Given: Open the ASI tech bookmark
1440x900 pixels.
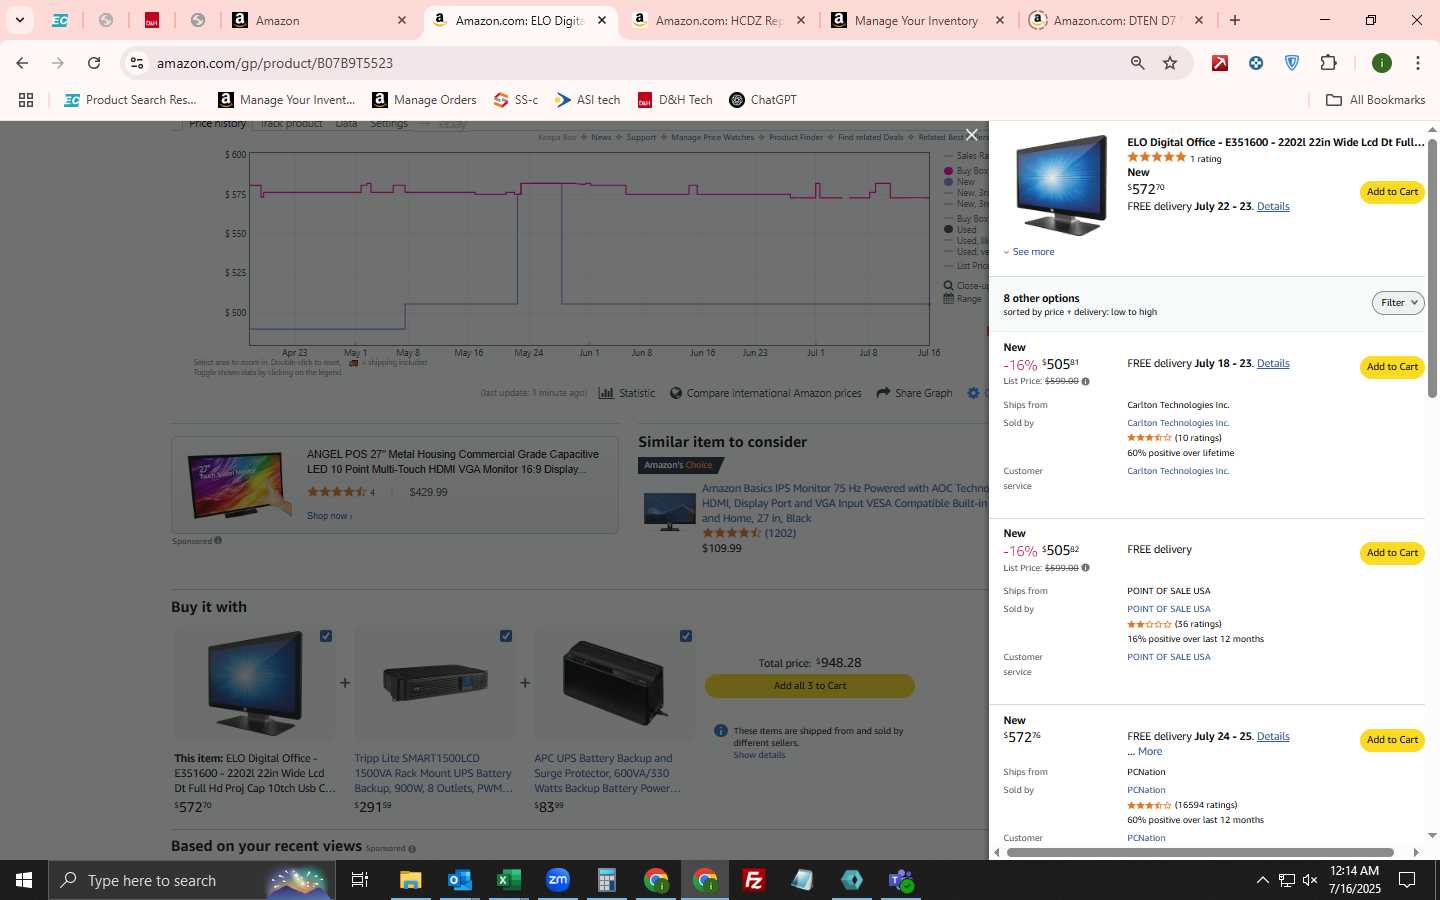Looking at the screenshot, I should 588,100.
